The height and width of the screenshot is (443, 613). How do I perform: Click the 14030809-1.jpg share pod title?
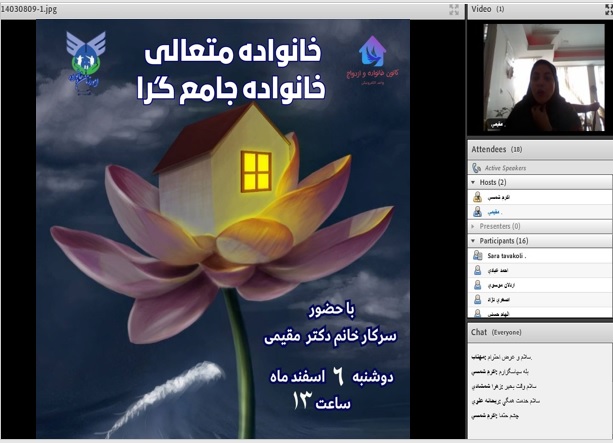point(29,9)
